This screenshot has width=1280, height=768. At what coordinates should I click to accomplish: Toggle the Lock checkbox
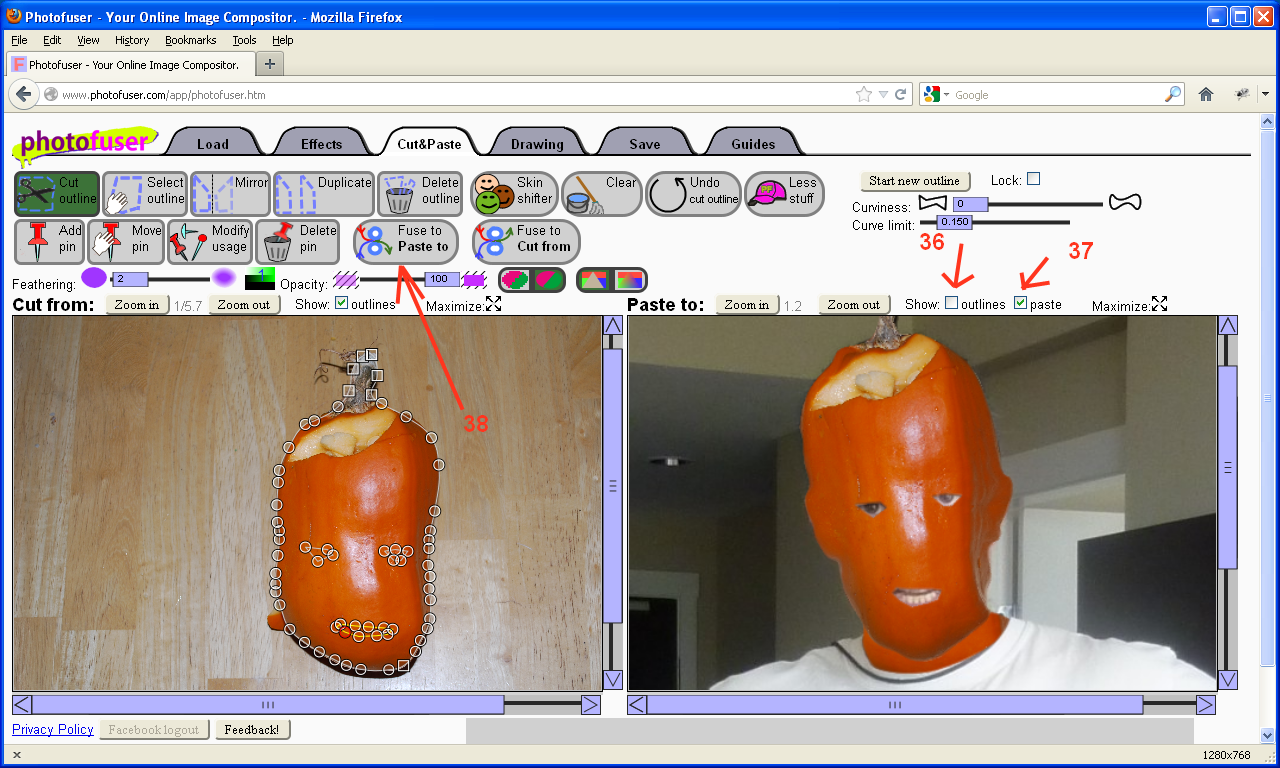1034,179
